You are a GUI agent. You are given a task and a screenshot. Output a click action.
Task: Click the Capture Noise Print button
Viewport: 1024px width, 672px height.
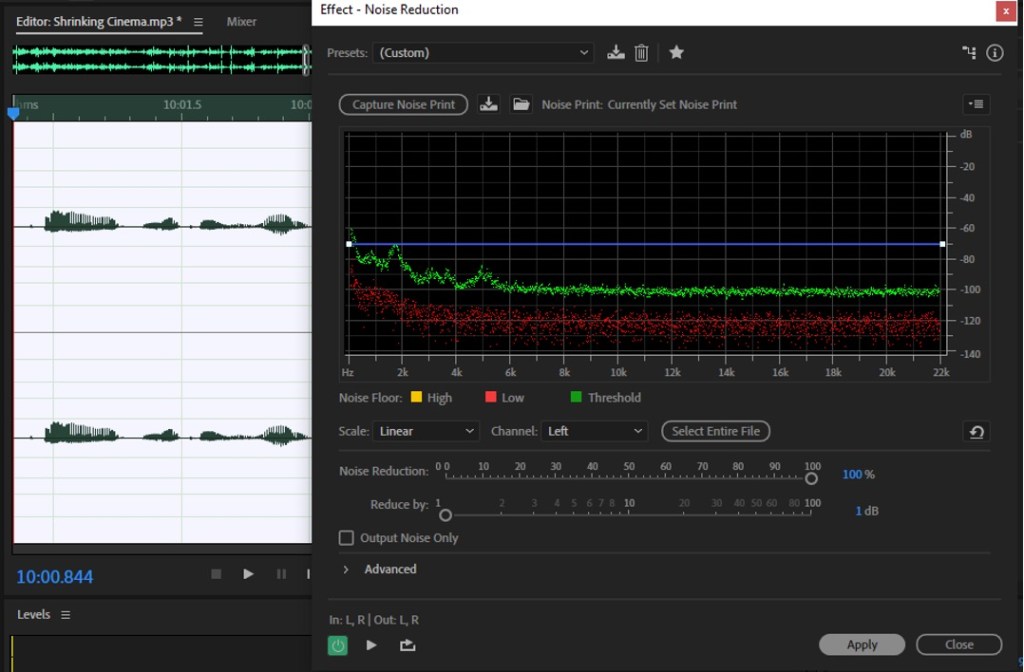[x=403, y=104]
